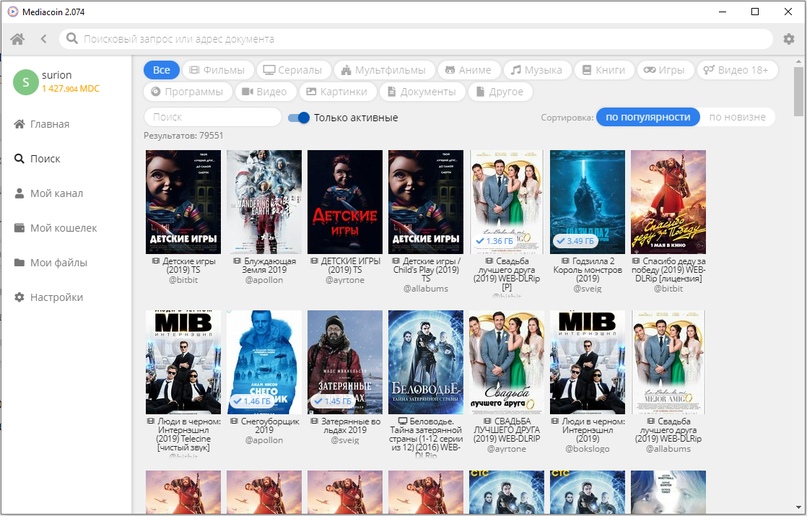
Task: Sort results по новизне
Action: 737,117
